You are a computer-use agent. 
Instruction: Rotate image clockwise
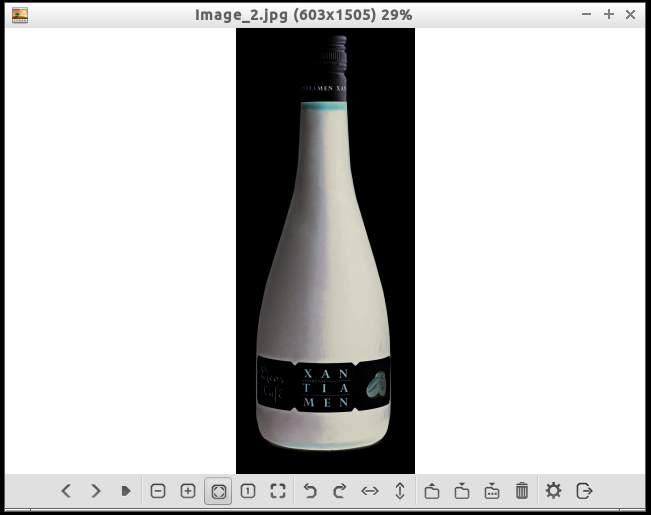[340, 491]
